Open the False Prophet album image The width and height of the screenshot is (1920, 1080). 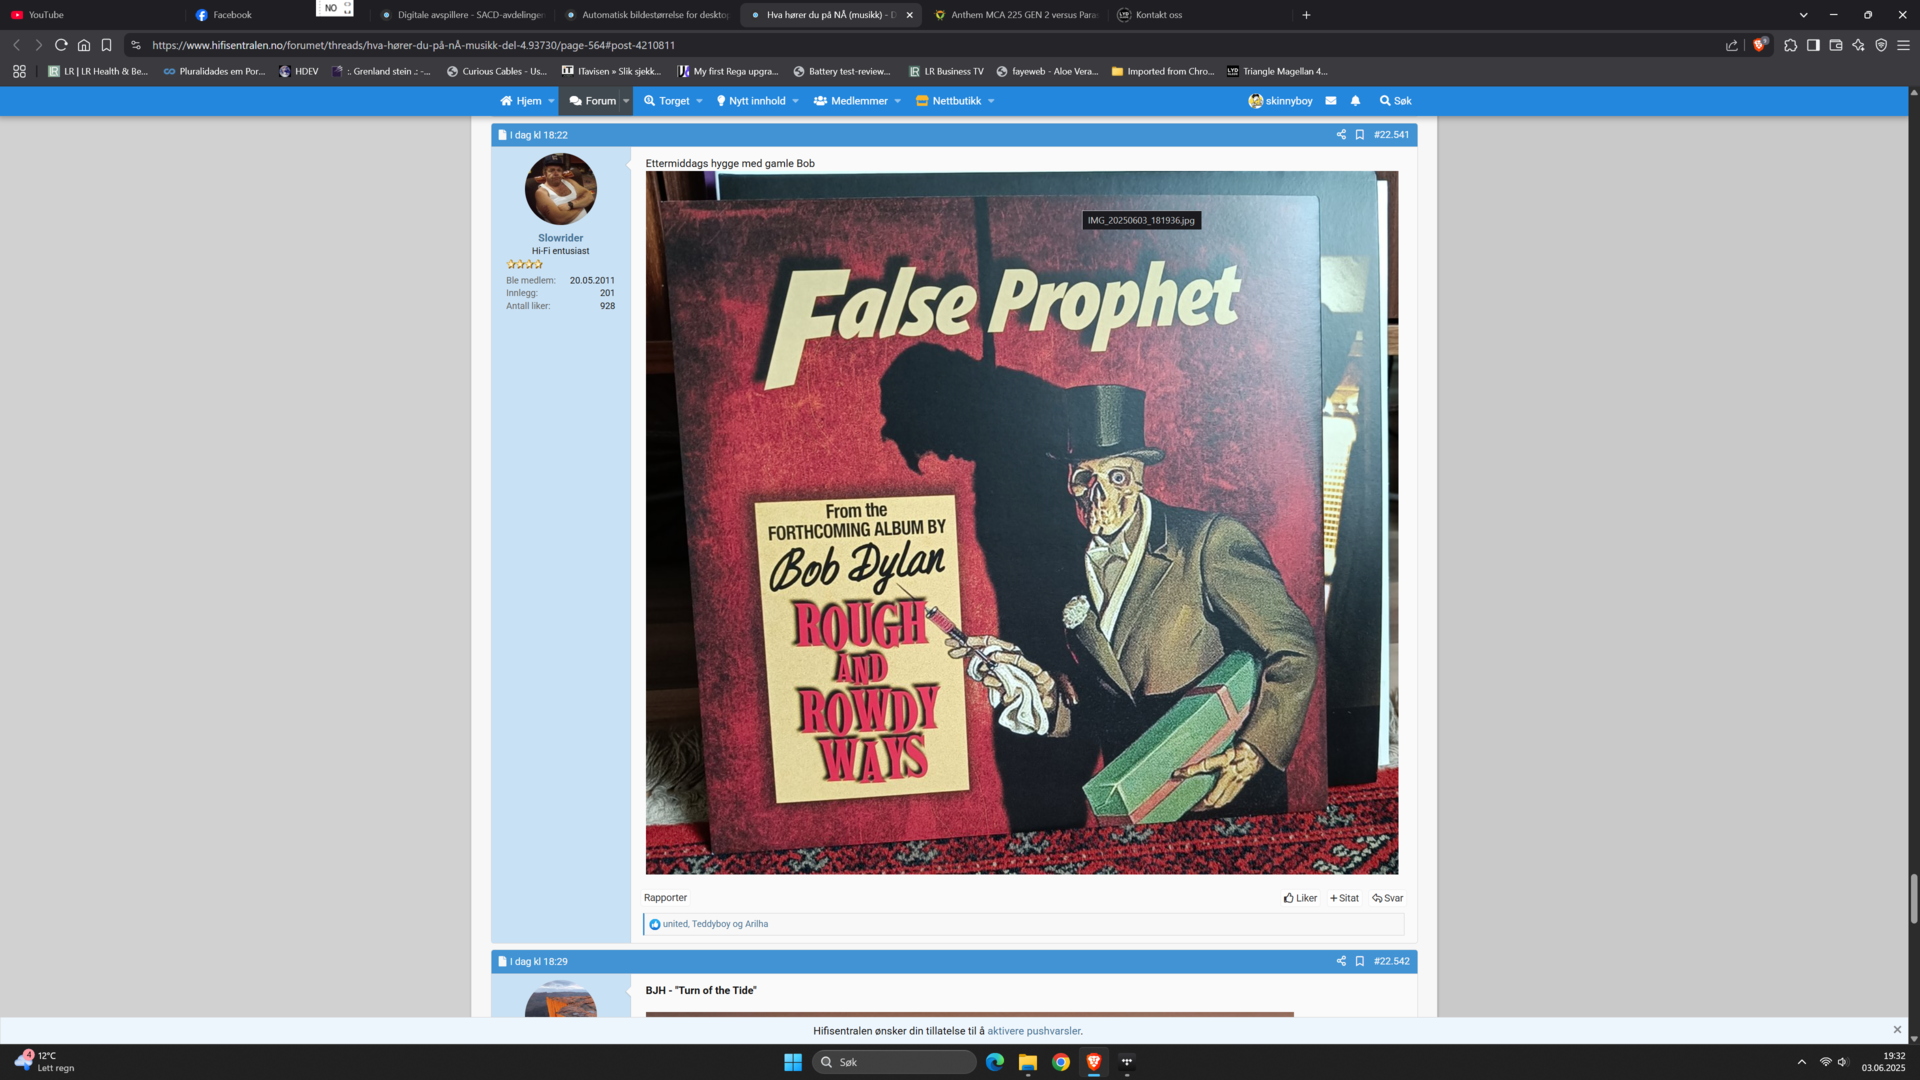[x=1021, y=522]
